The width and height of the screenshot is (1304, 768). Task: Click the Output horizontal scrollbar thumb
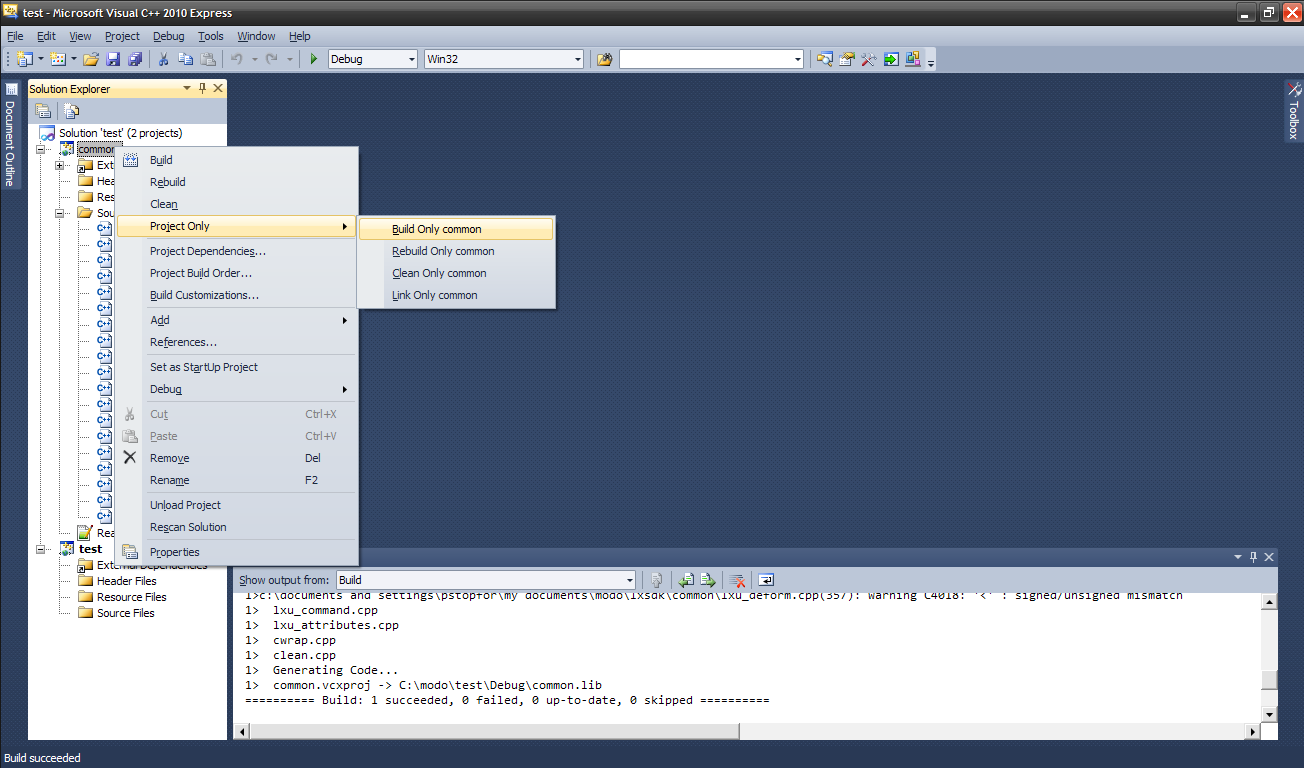(495, 731)
